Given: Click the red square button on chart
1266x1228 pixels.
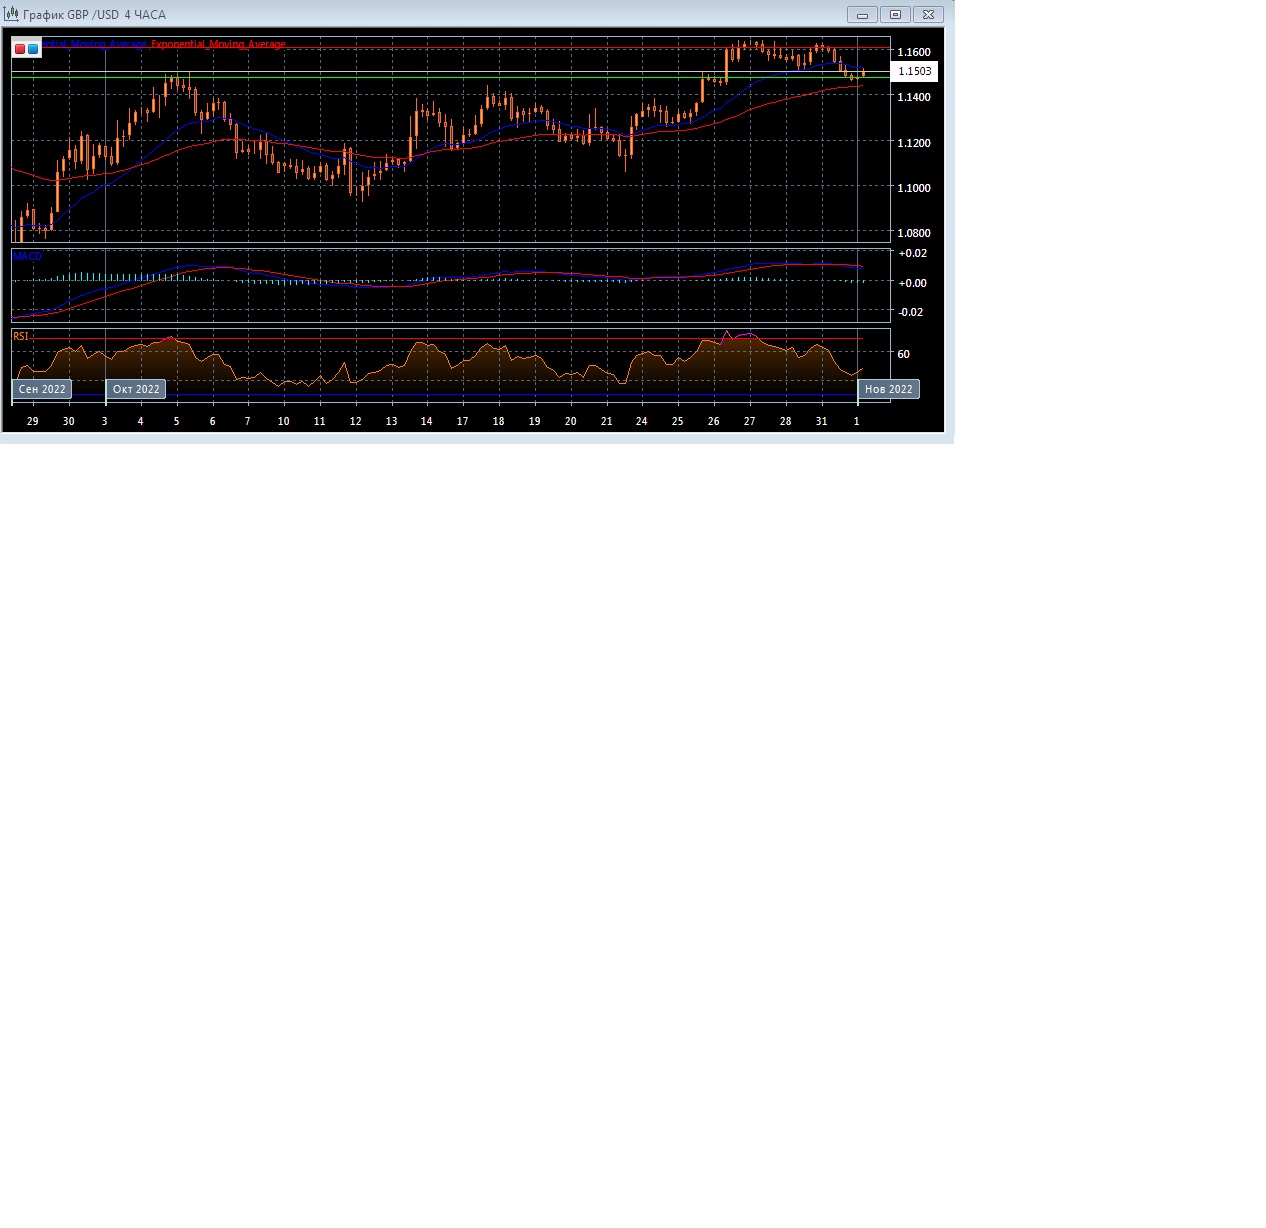Looking at the screenshot, I should (x=20, y=48).
